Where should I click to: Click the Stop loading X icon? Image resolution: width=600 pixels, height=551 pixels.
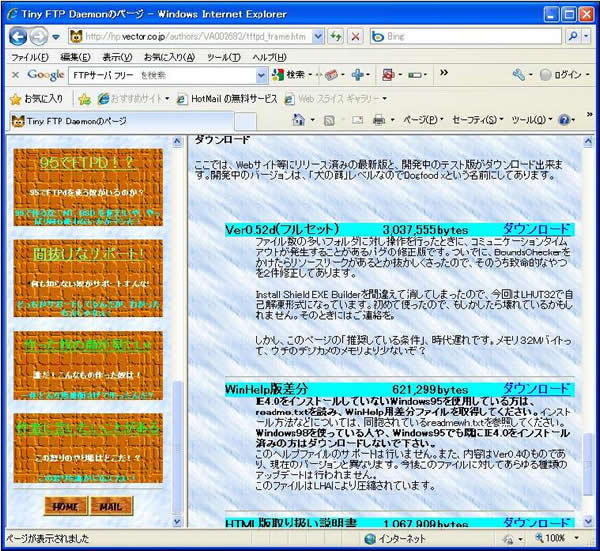click(x=355, y=36)
